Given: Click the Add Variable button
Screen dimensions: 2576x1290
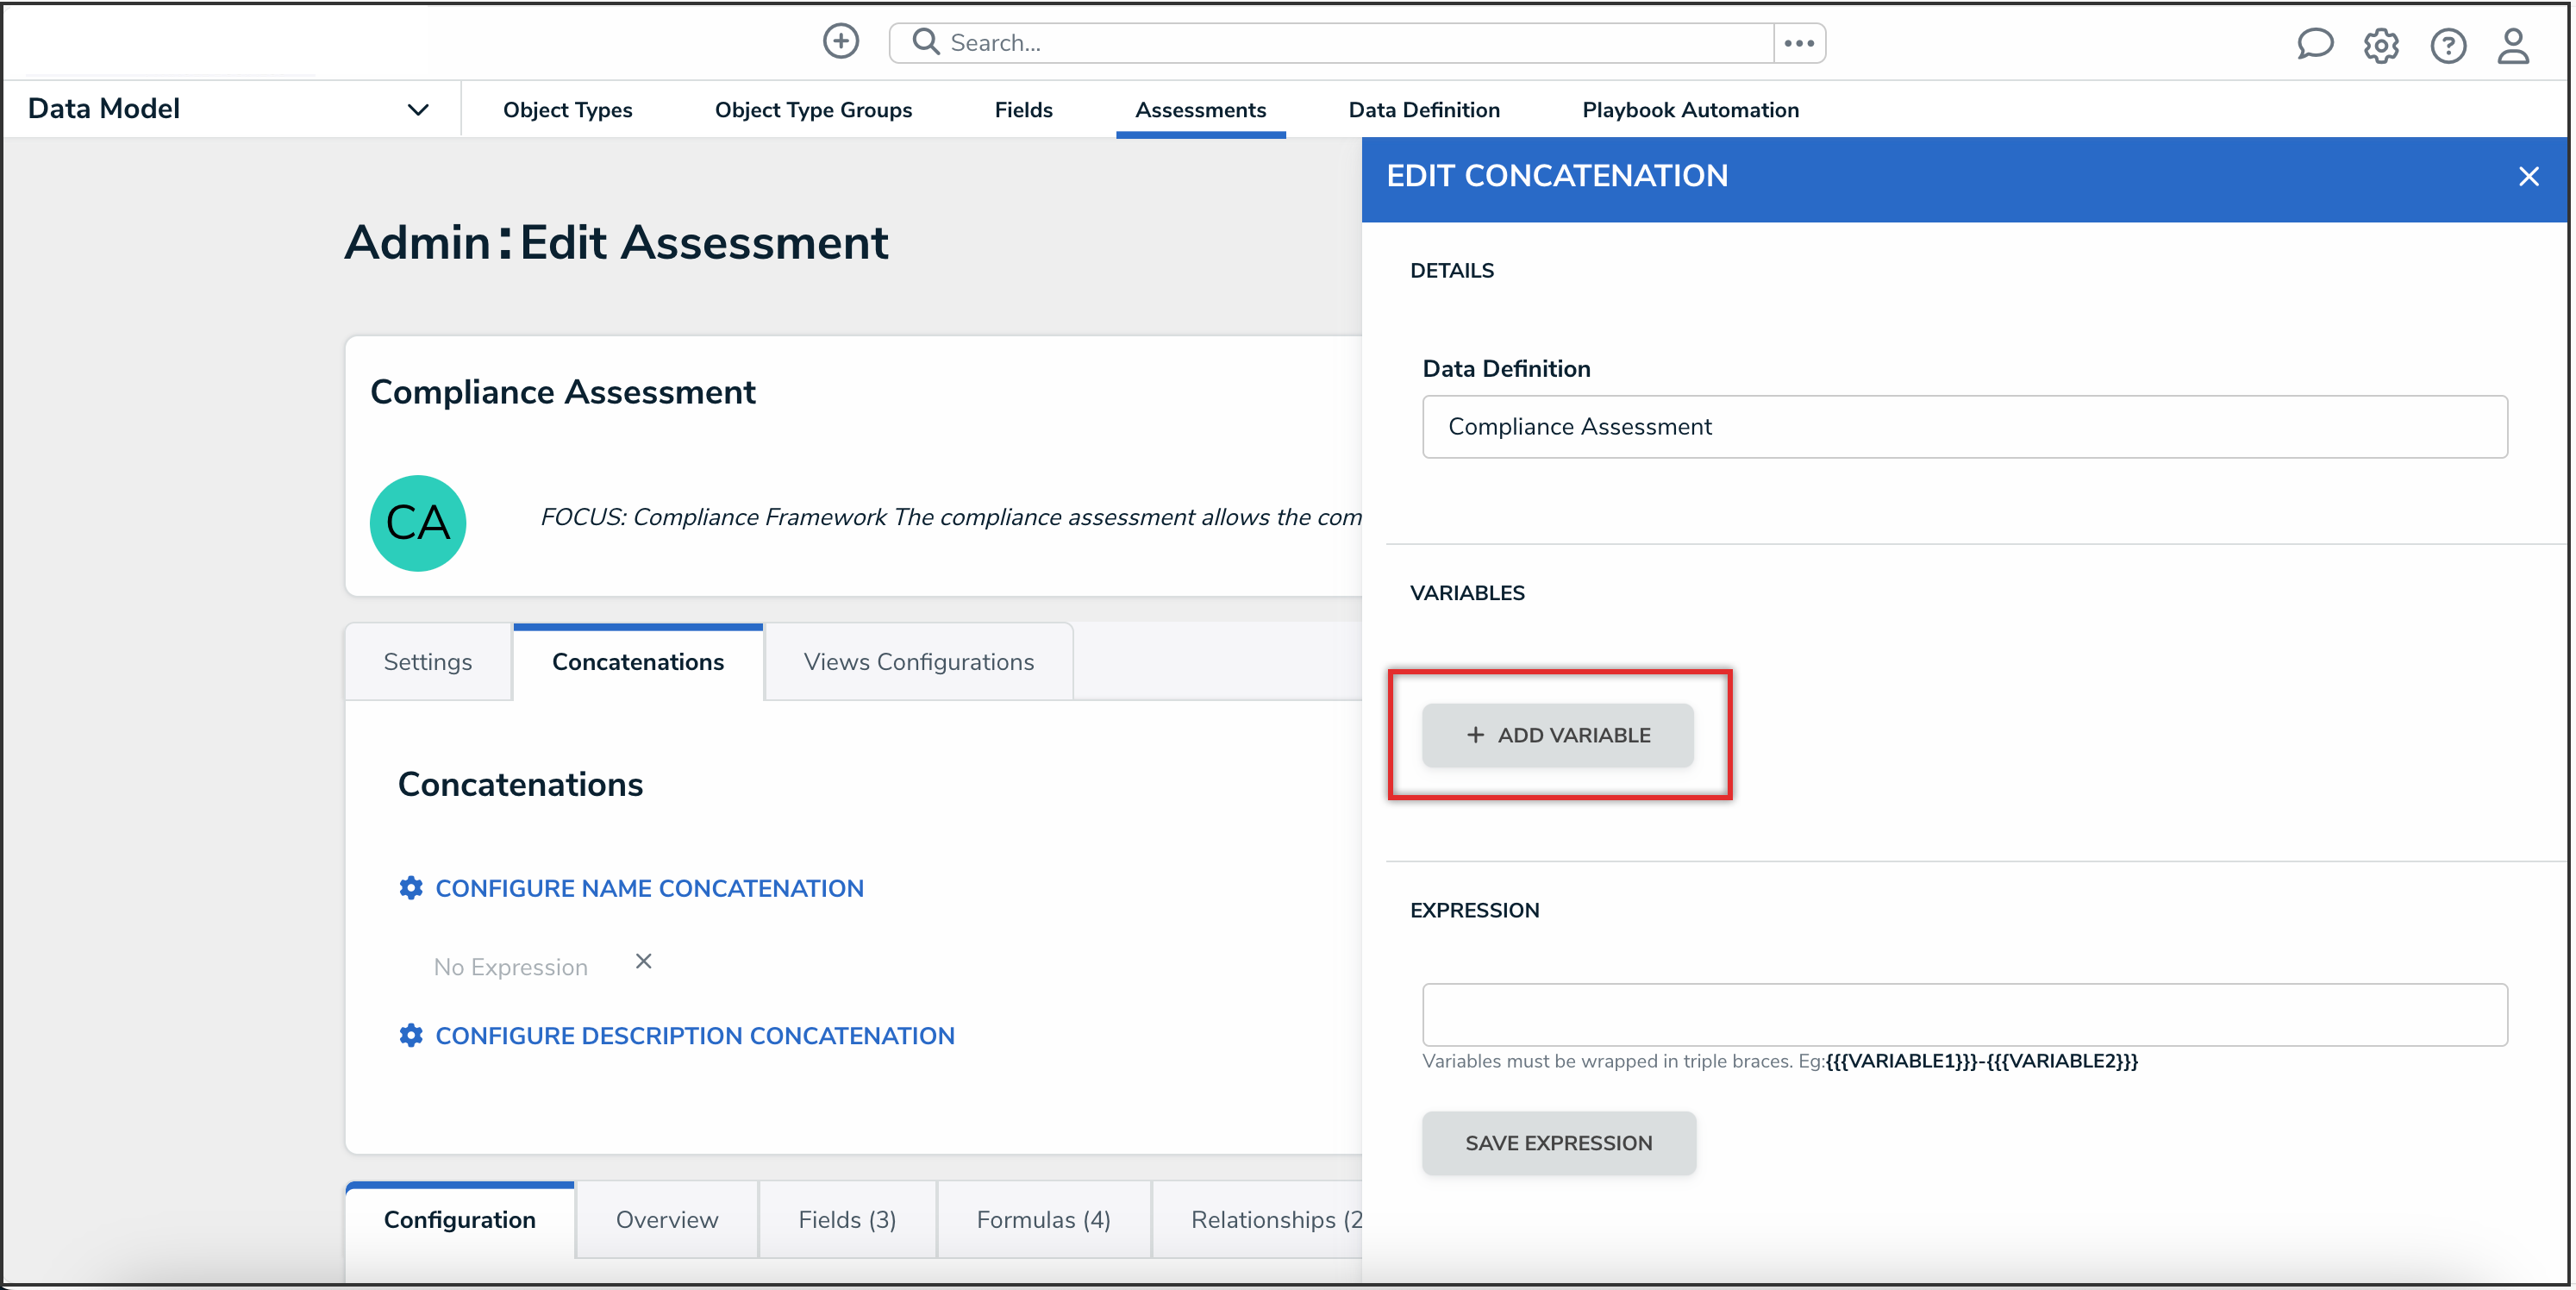Looking at the screenshot, I should 1557,735.
